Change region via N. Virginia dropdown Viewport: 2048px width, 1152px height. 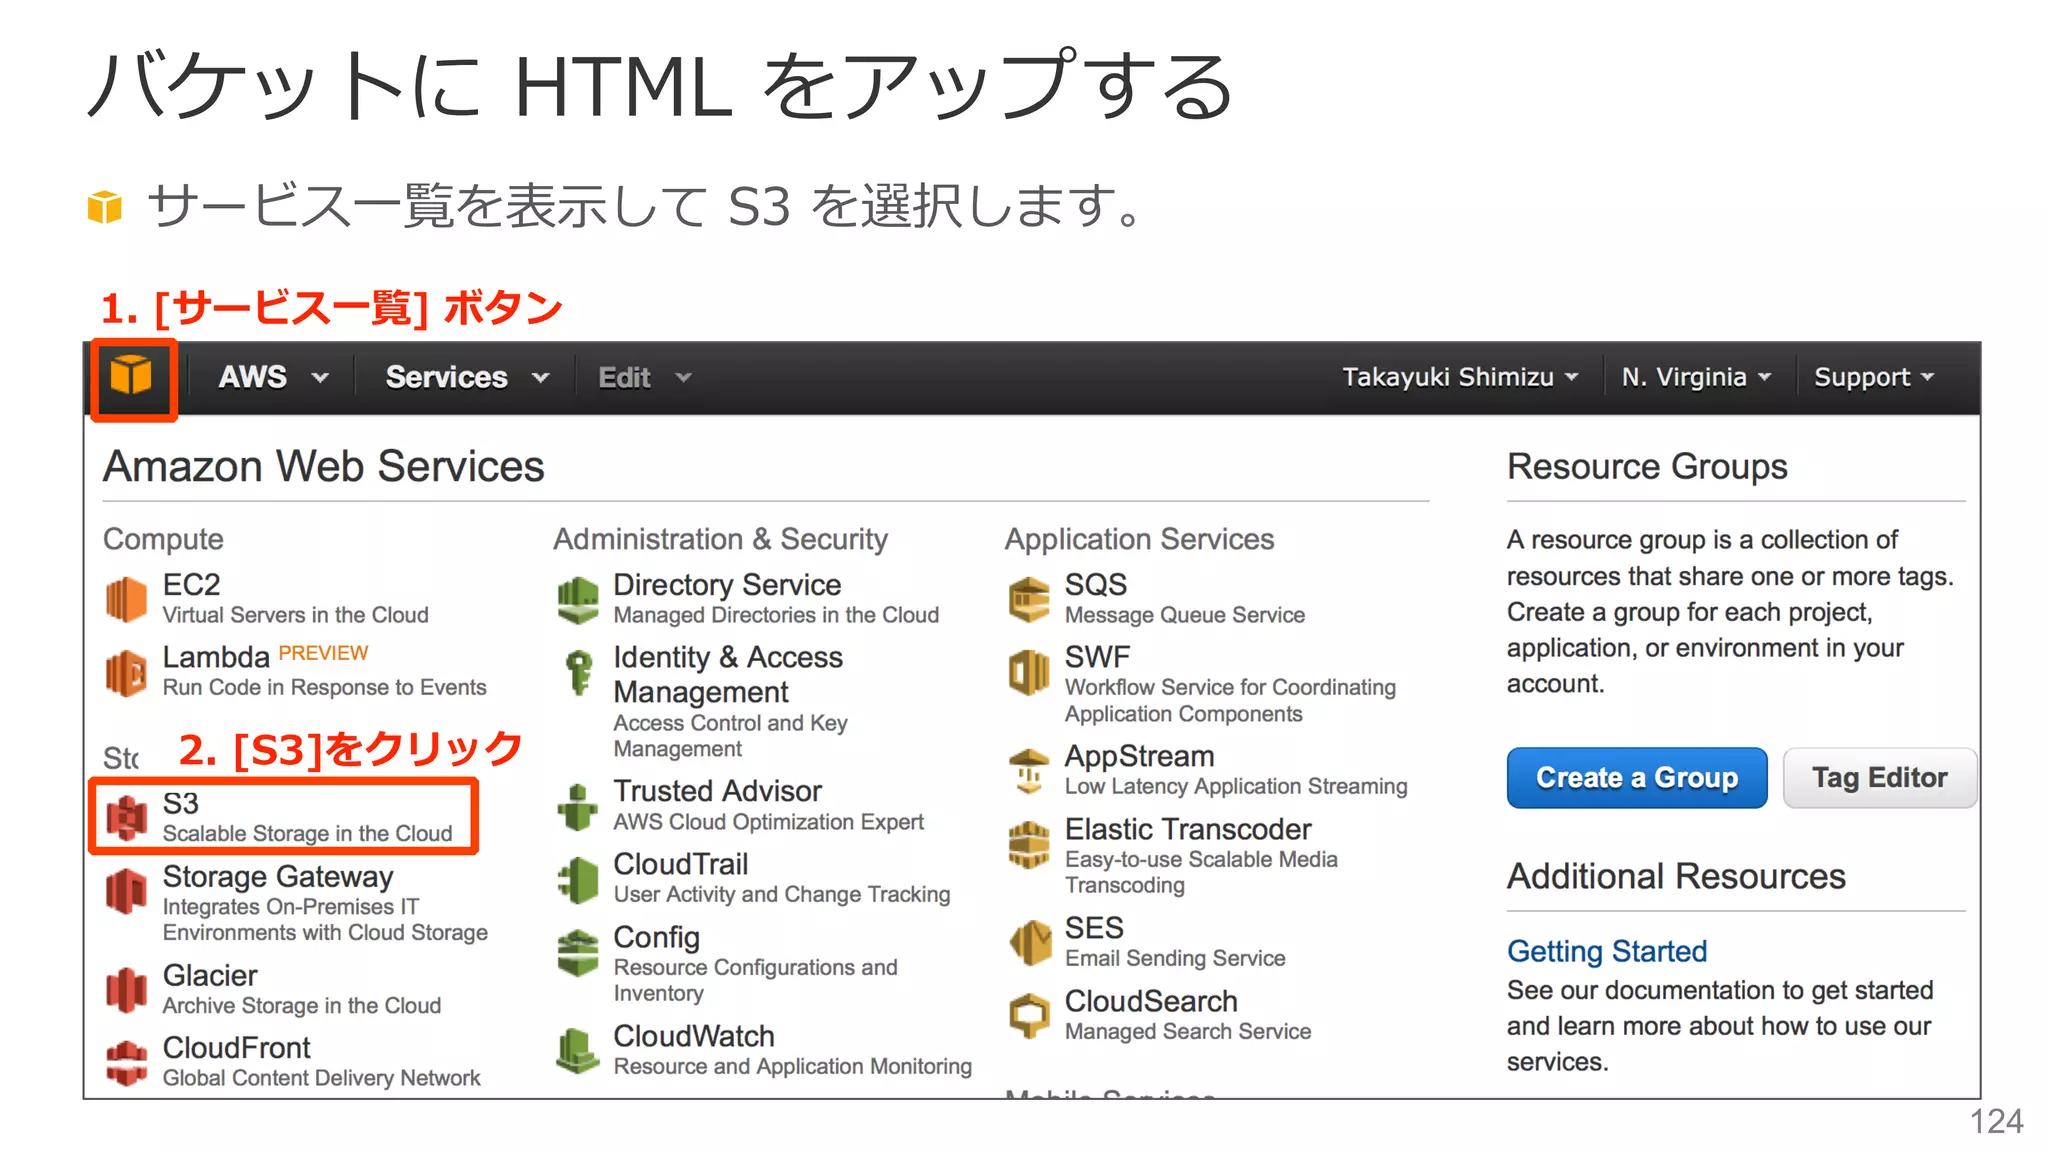1696,377
